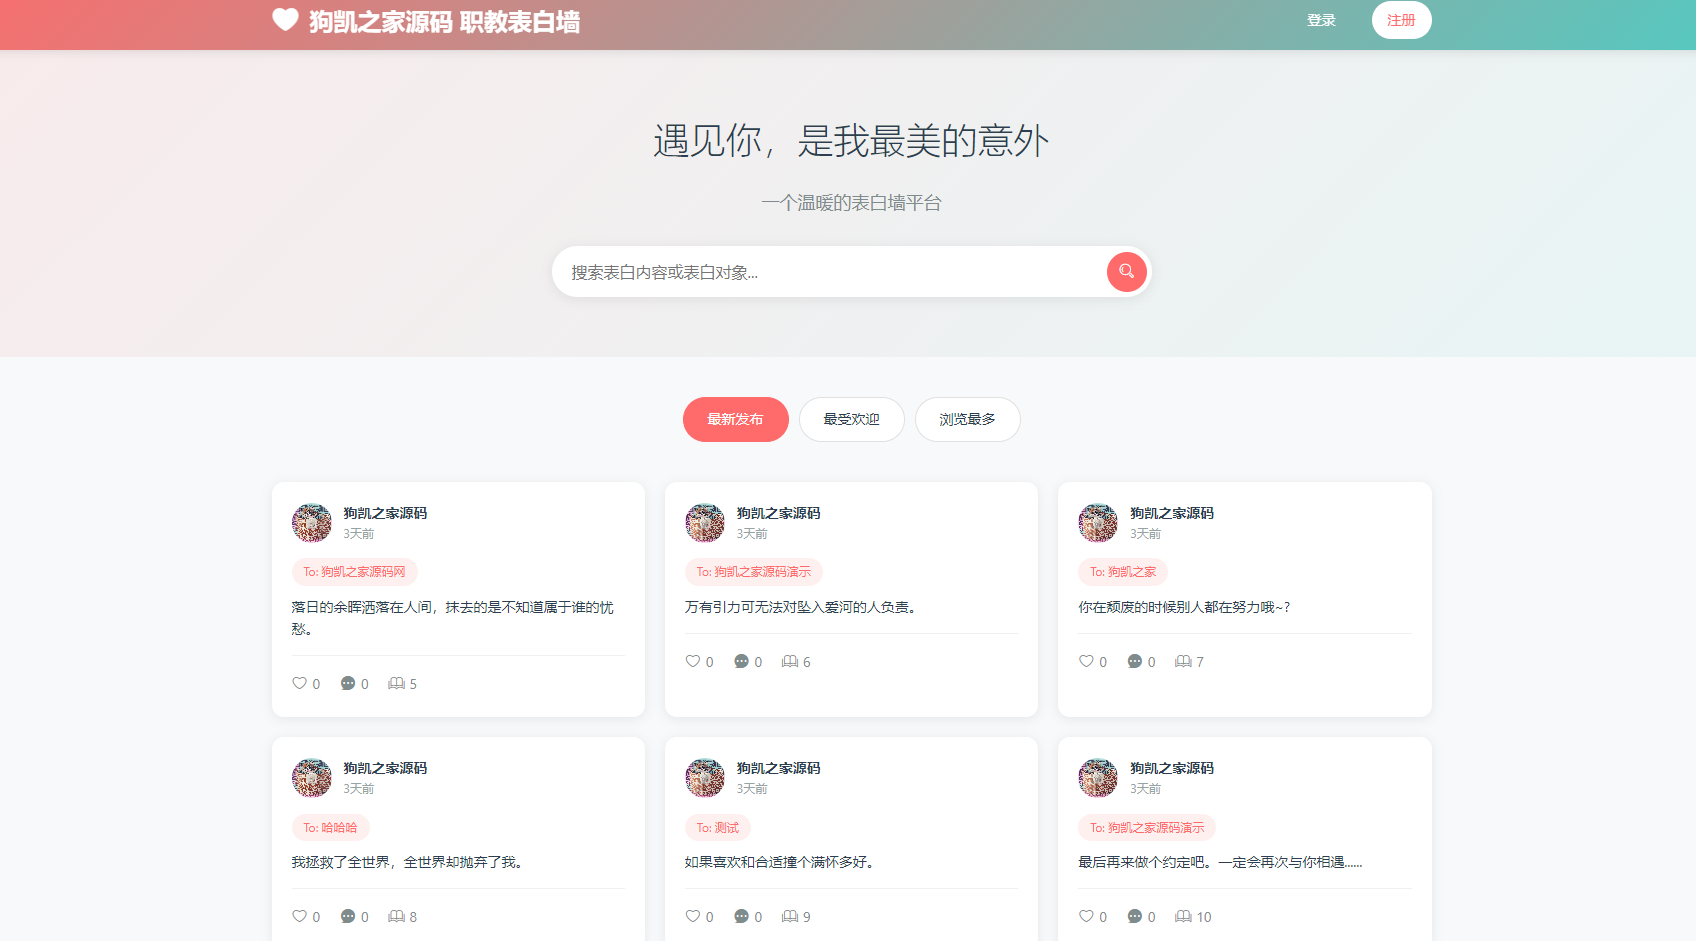
Task: Focus the 搜索表白内容 search field
Action: point(830,272)
